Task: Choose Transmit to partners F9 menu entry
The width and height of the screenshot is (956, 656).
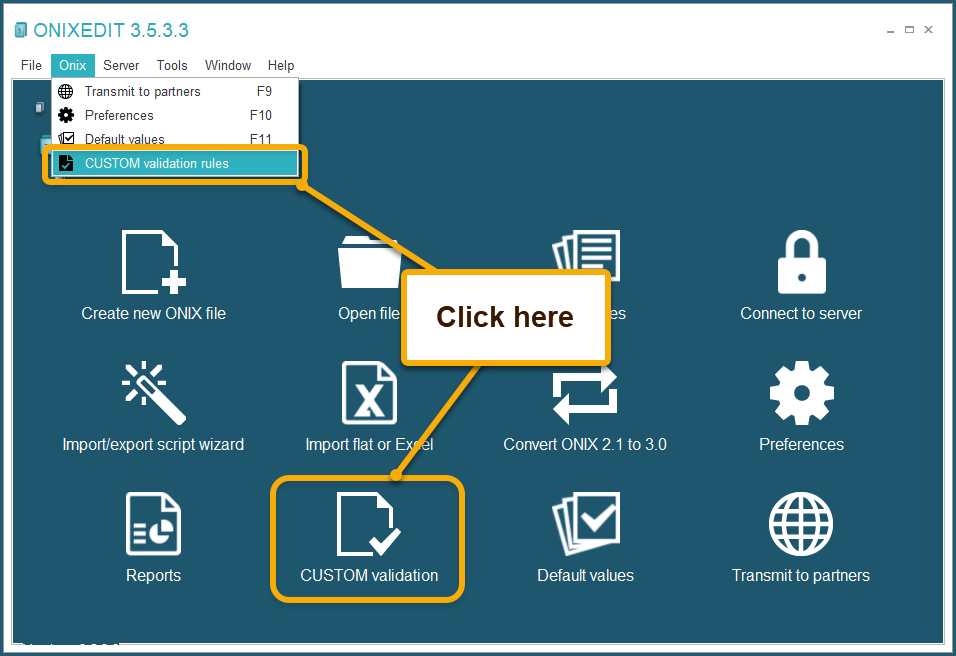Action: pos(175,91)
